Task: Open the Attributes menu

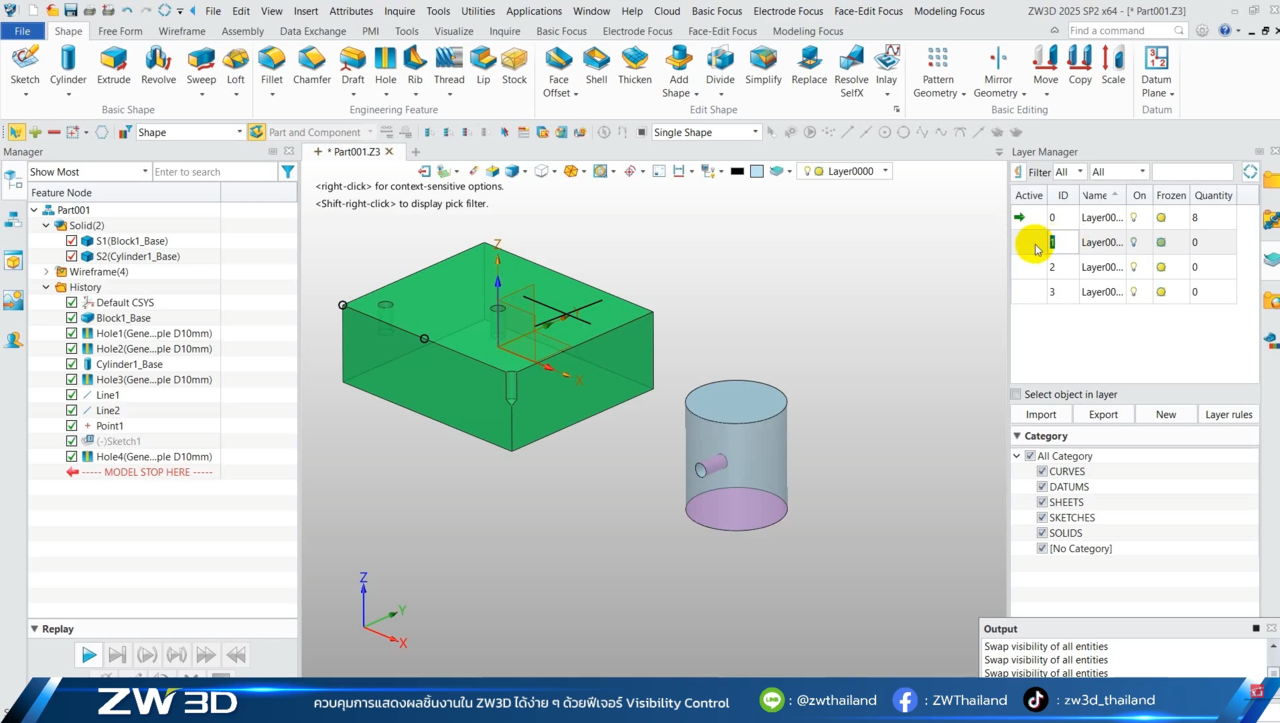Action: point(351,11)
